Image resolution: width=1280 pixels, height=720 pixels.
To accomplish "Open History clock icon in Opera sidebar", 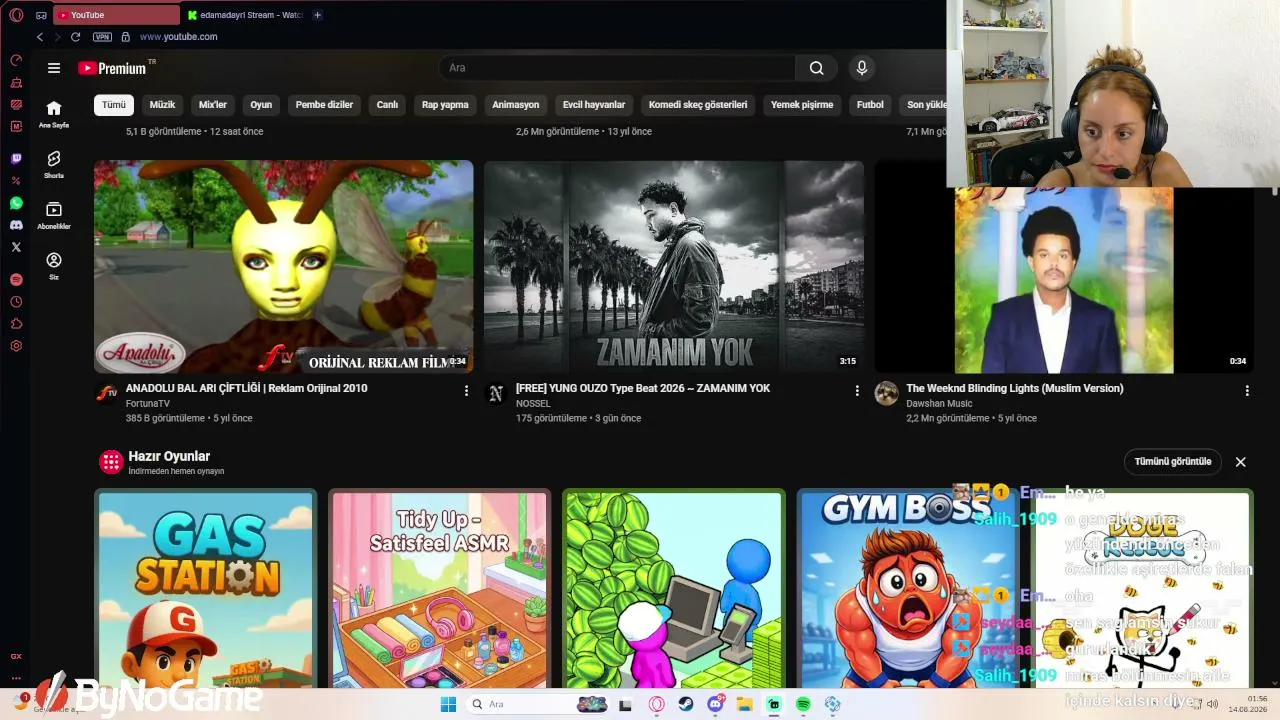I will (16, 302).
